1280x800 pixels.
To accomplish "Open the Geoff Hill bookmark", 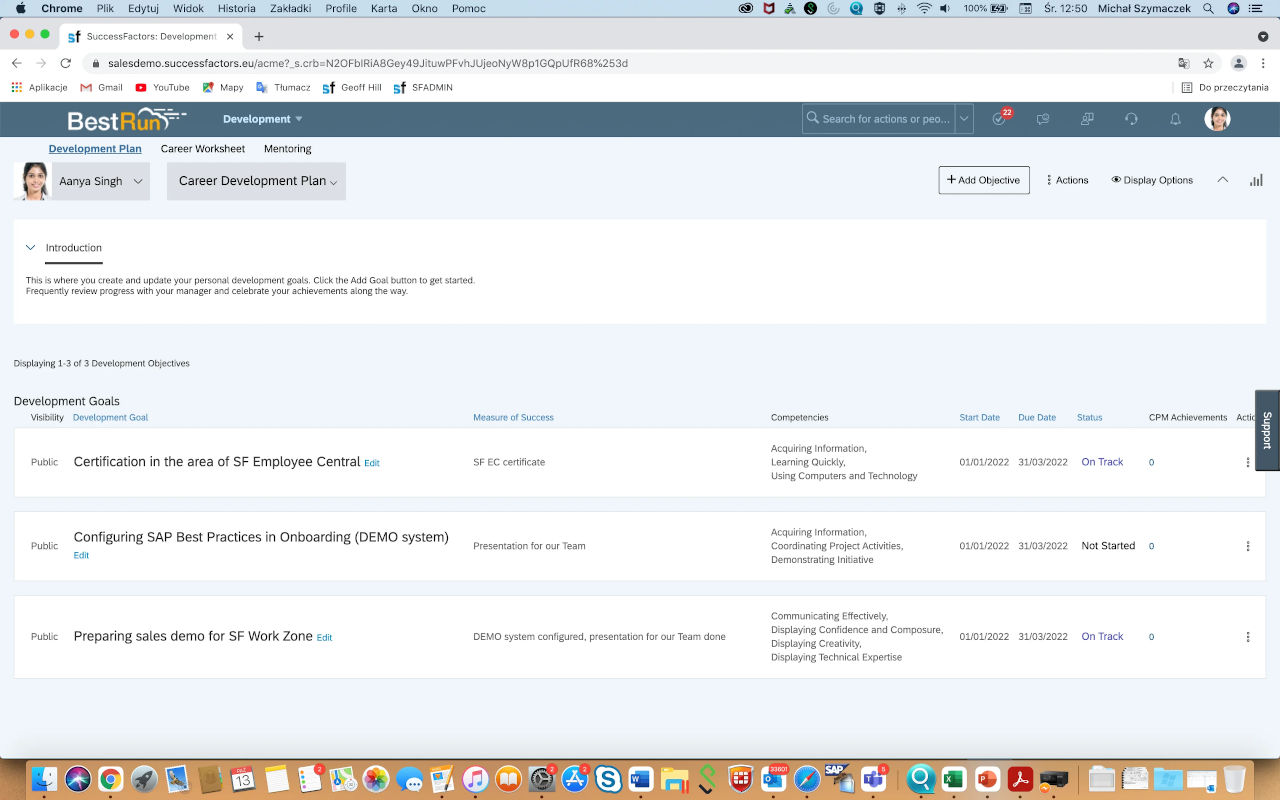I will coord(352,87).
